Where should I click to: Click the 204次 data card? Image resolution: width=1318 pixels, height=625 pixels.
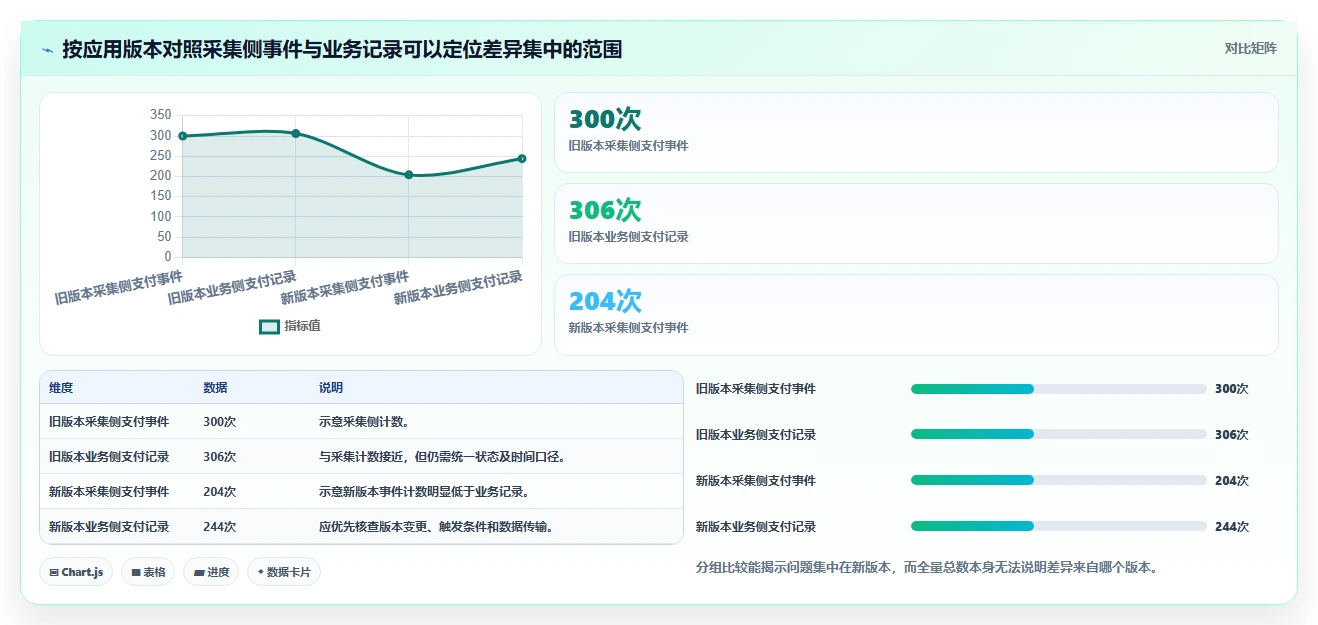click(x=916, y=315)
